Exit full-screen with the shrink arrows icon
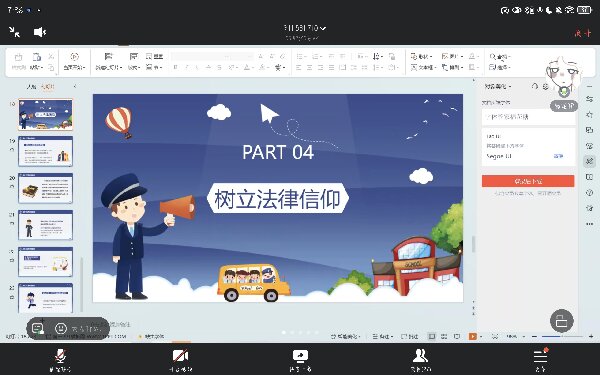The image size is (600, 375). (15, 32)
